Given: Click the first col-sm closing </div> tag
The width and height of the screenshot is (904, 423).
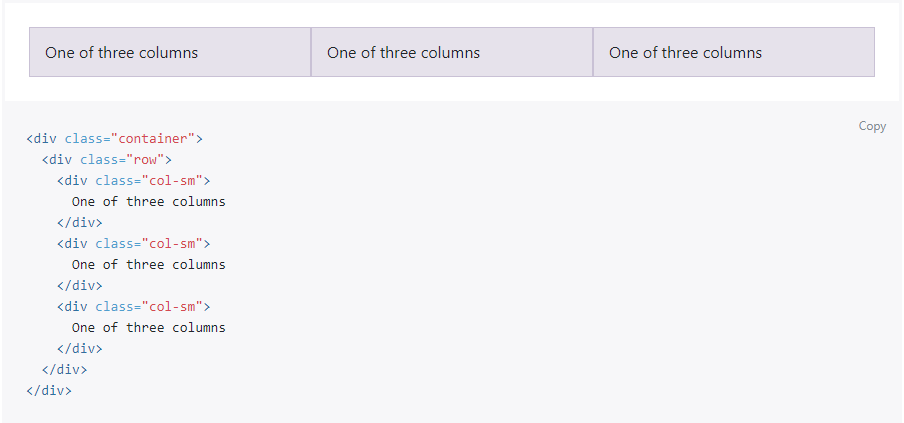Looking at the screenshot, I should click(x=80, y=223).
